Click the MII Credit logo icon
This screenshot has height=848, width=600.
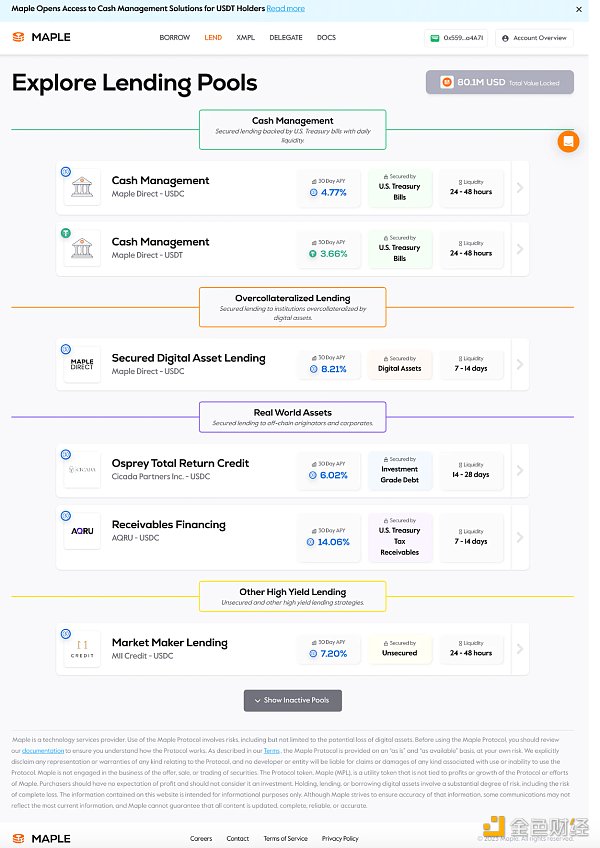click(x=82, y=650)
